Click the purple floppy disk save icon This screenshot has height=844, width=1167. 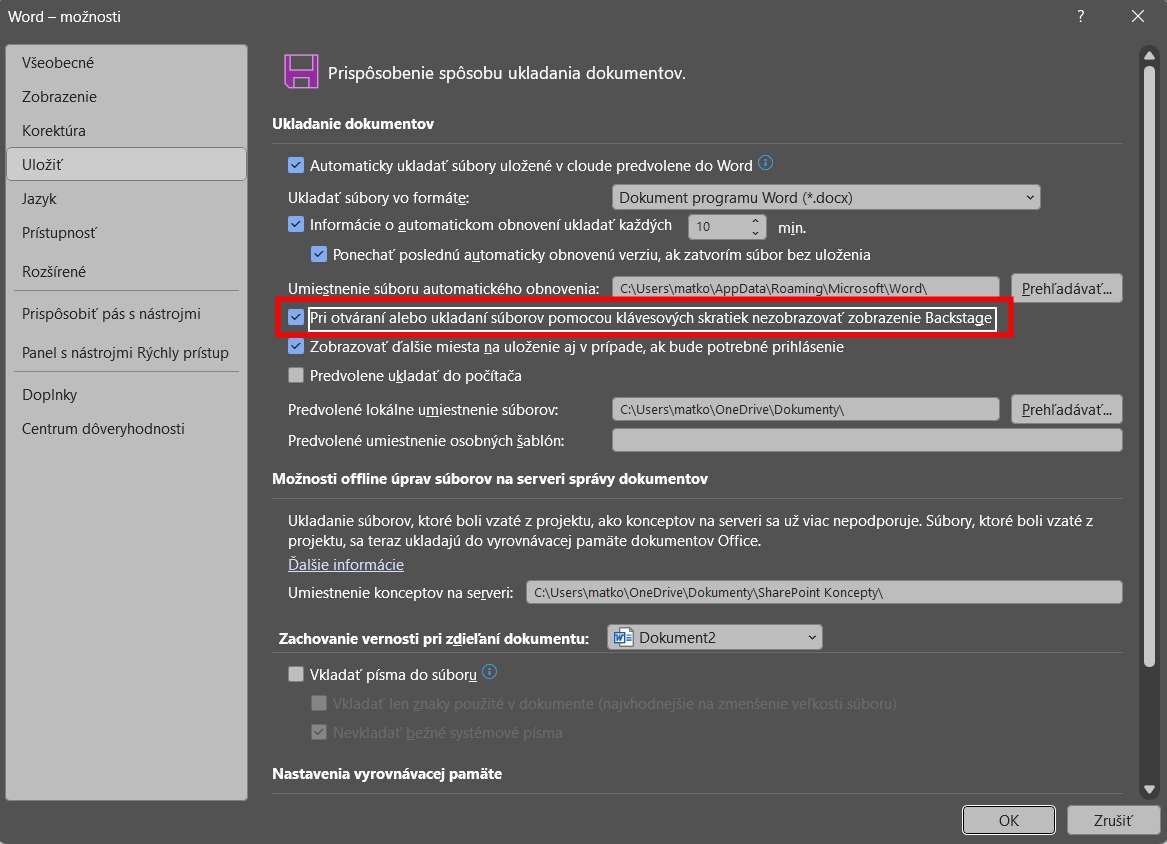pos(301,72)
